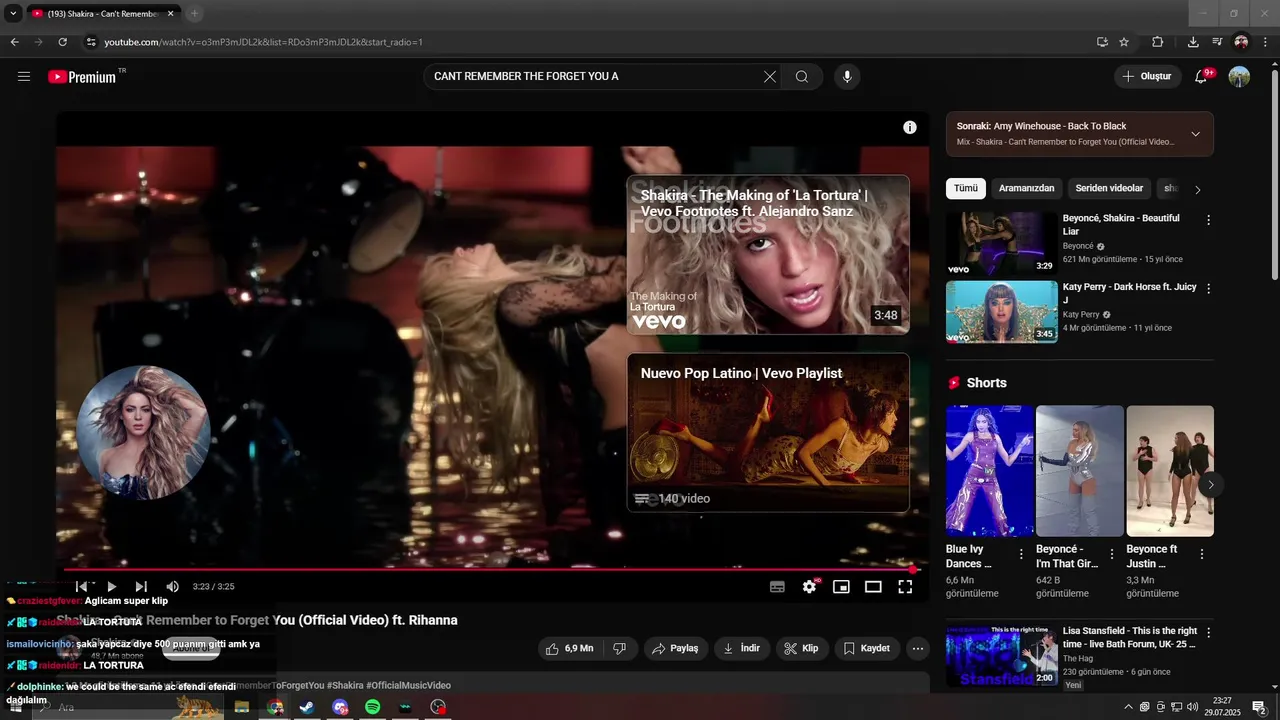The height and width of the screenshot is (720, 1280).
Task: Open Steam from the taskbar
Action: pyautogui.click(x=307, y=707)
